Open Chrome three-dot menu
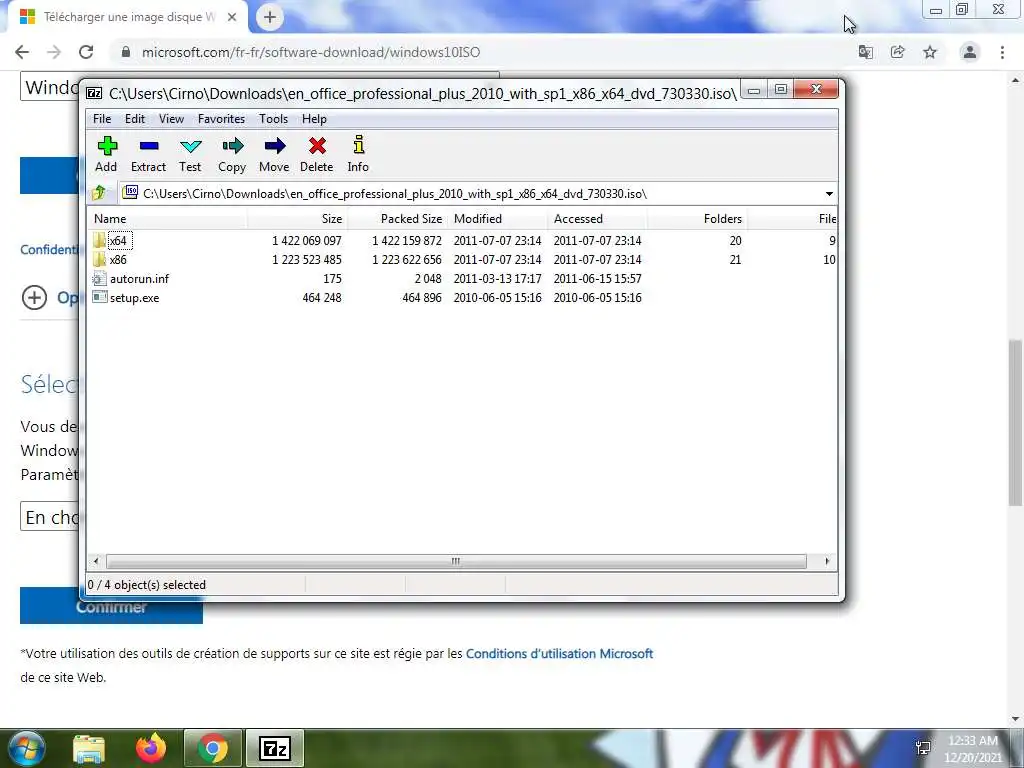This screenshot has width=1024, height=768. pos(1002,52)
